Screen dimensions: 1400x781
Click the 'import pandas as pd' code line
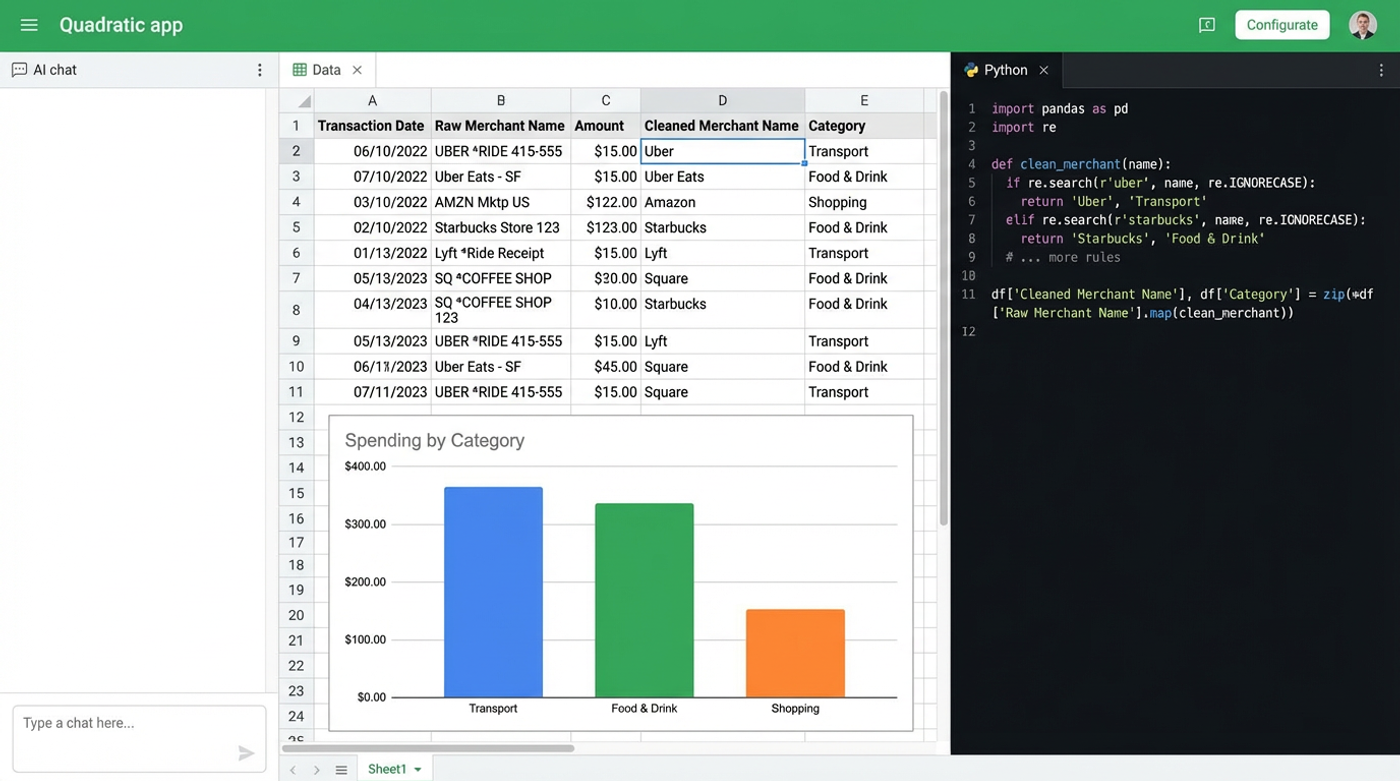[1059, 108]
